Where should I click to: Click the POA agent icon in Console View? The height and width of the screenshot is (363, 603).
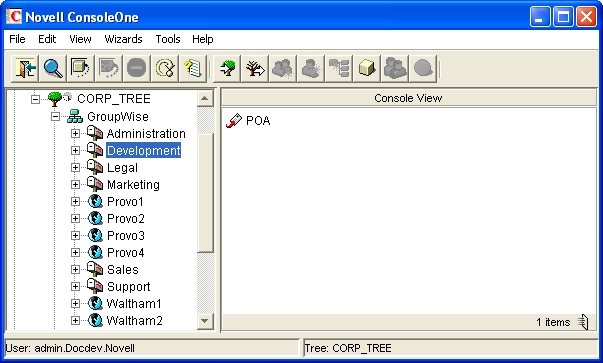[x=233, y=120]
